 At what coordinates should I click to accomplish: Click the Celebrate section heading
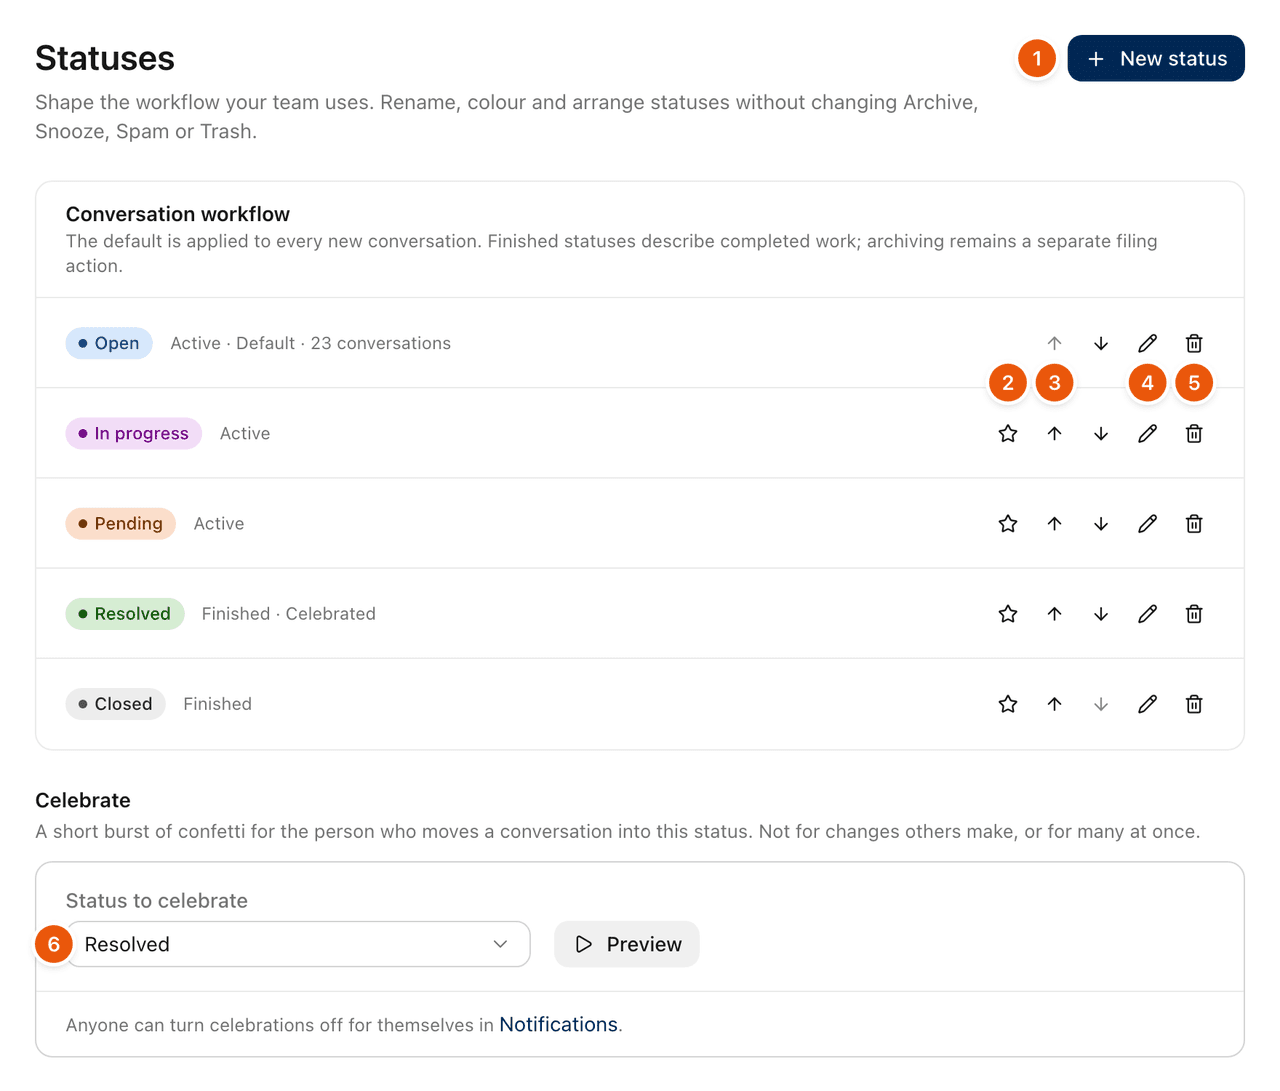coord(83,800)
